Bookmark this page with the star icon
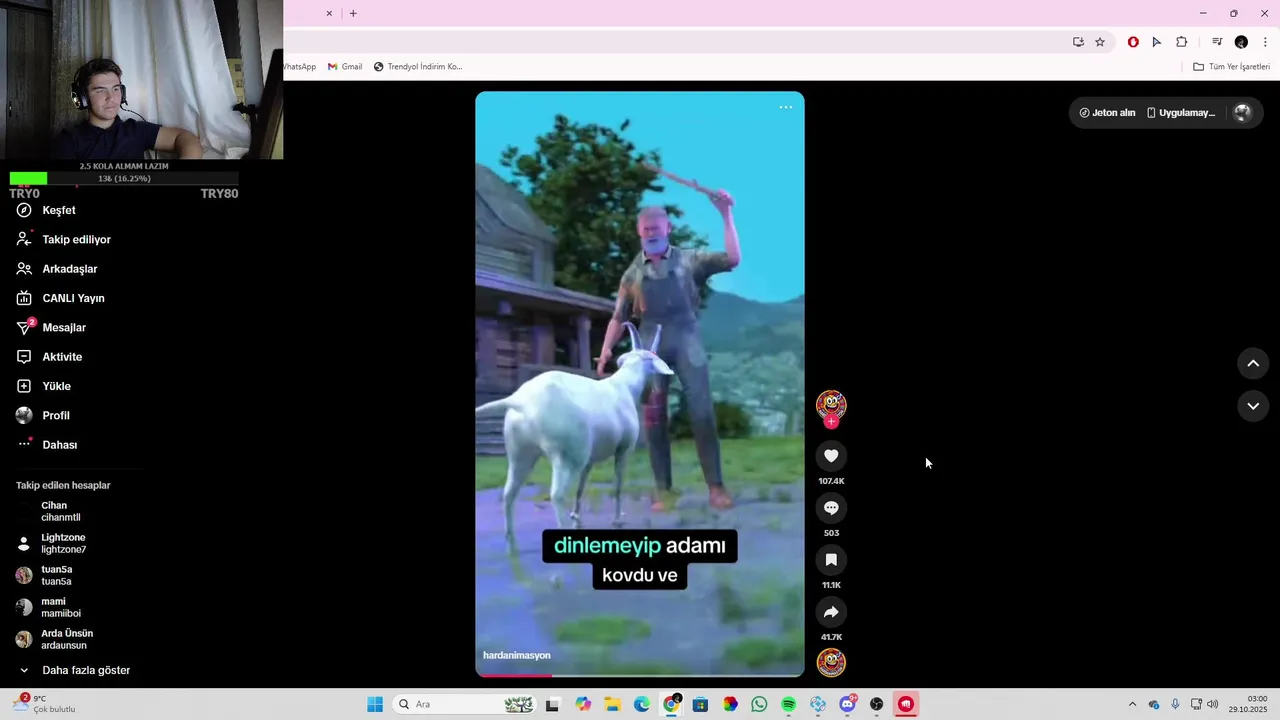The width and height of the screenshot is (1280, 720). point(1100,42)
